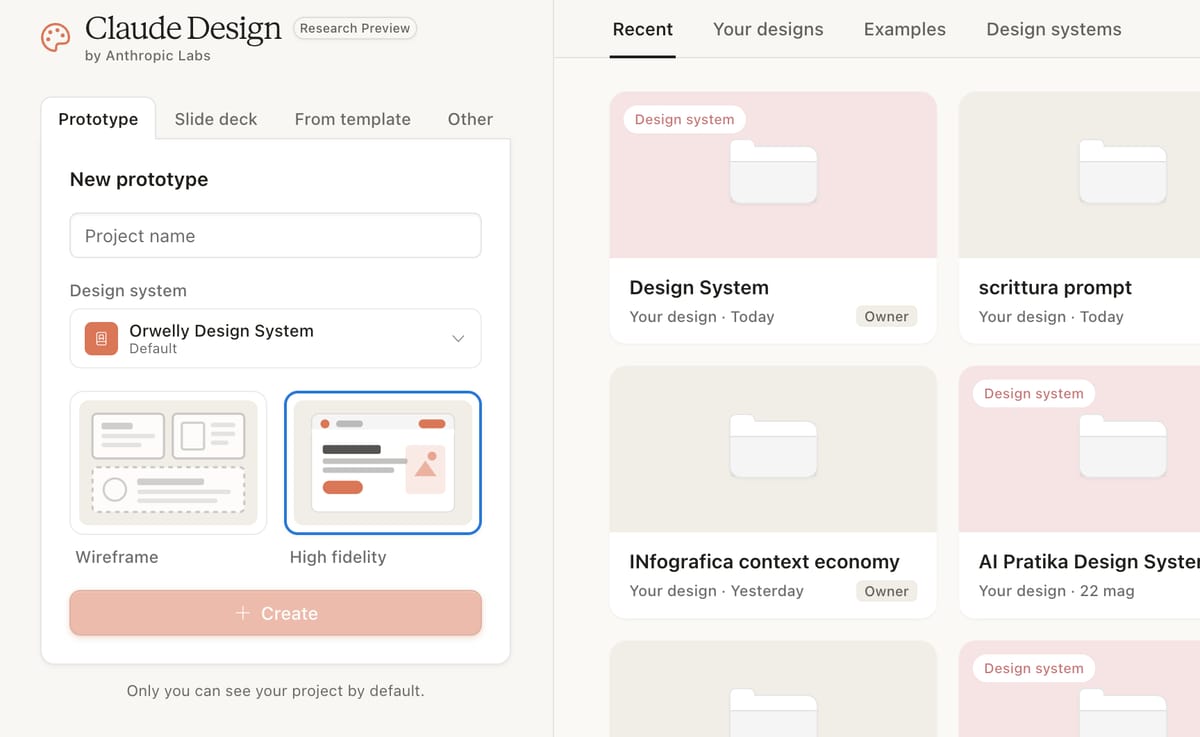Open the Examples tab
The image size is (1200, 737).
905,29
